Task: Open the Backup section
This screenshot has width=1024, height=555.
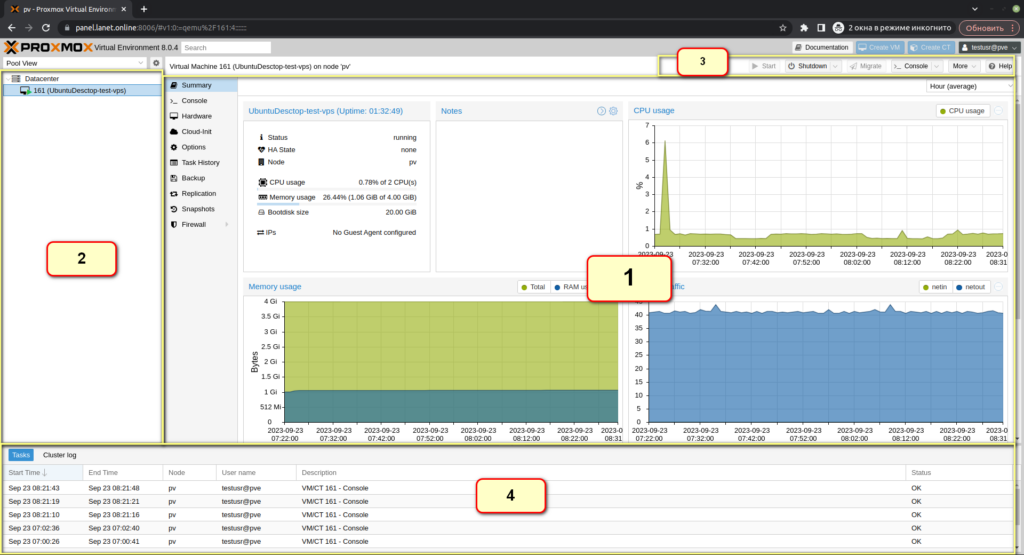Action: 193,178
